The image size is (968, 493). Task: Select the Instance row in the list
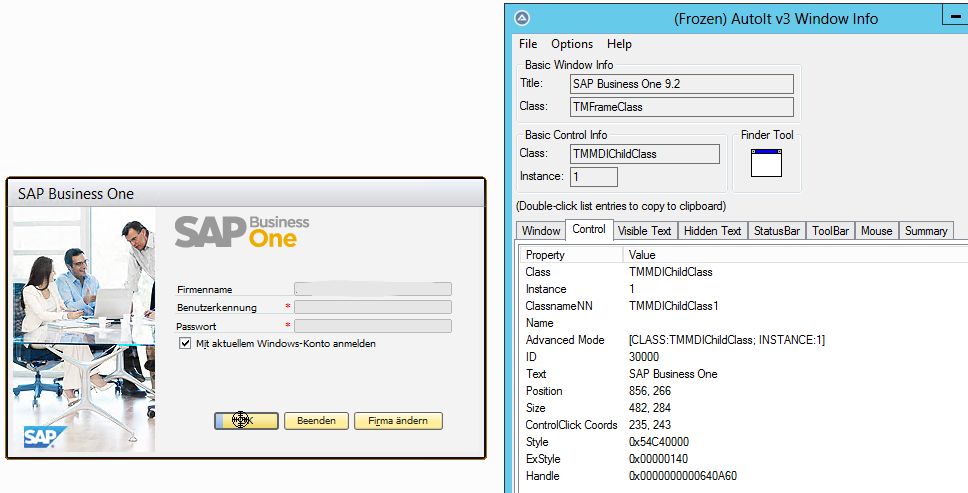click(744, 289)
